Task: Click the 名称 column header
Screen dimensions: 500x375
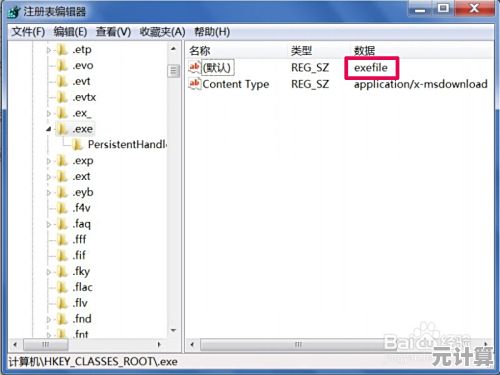Action: coord(200,51)
